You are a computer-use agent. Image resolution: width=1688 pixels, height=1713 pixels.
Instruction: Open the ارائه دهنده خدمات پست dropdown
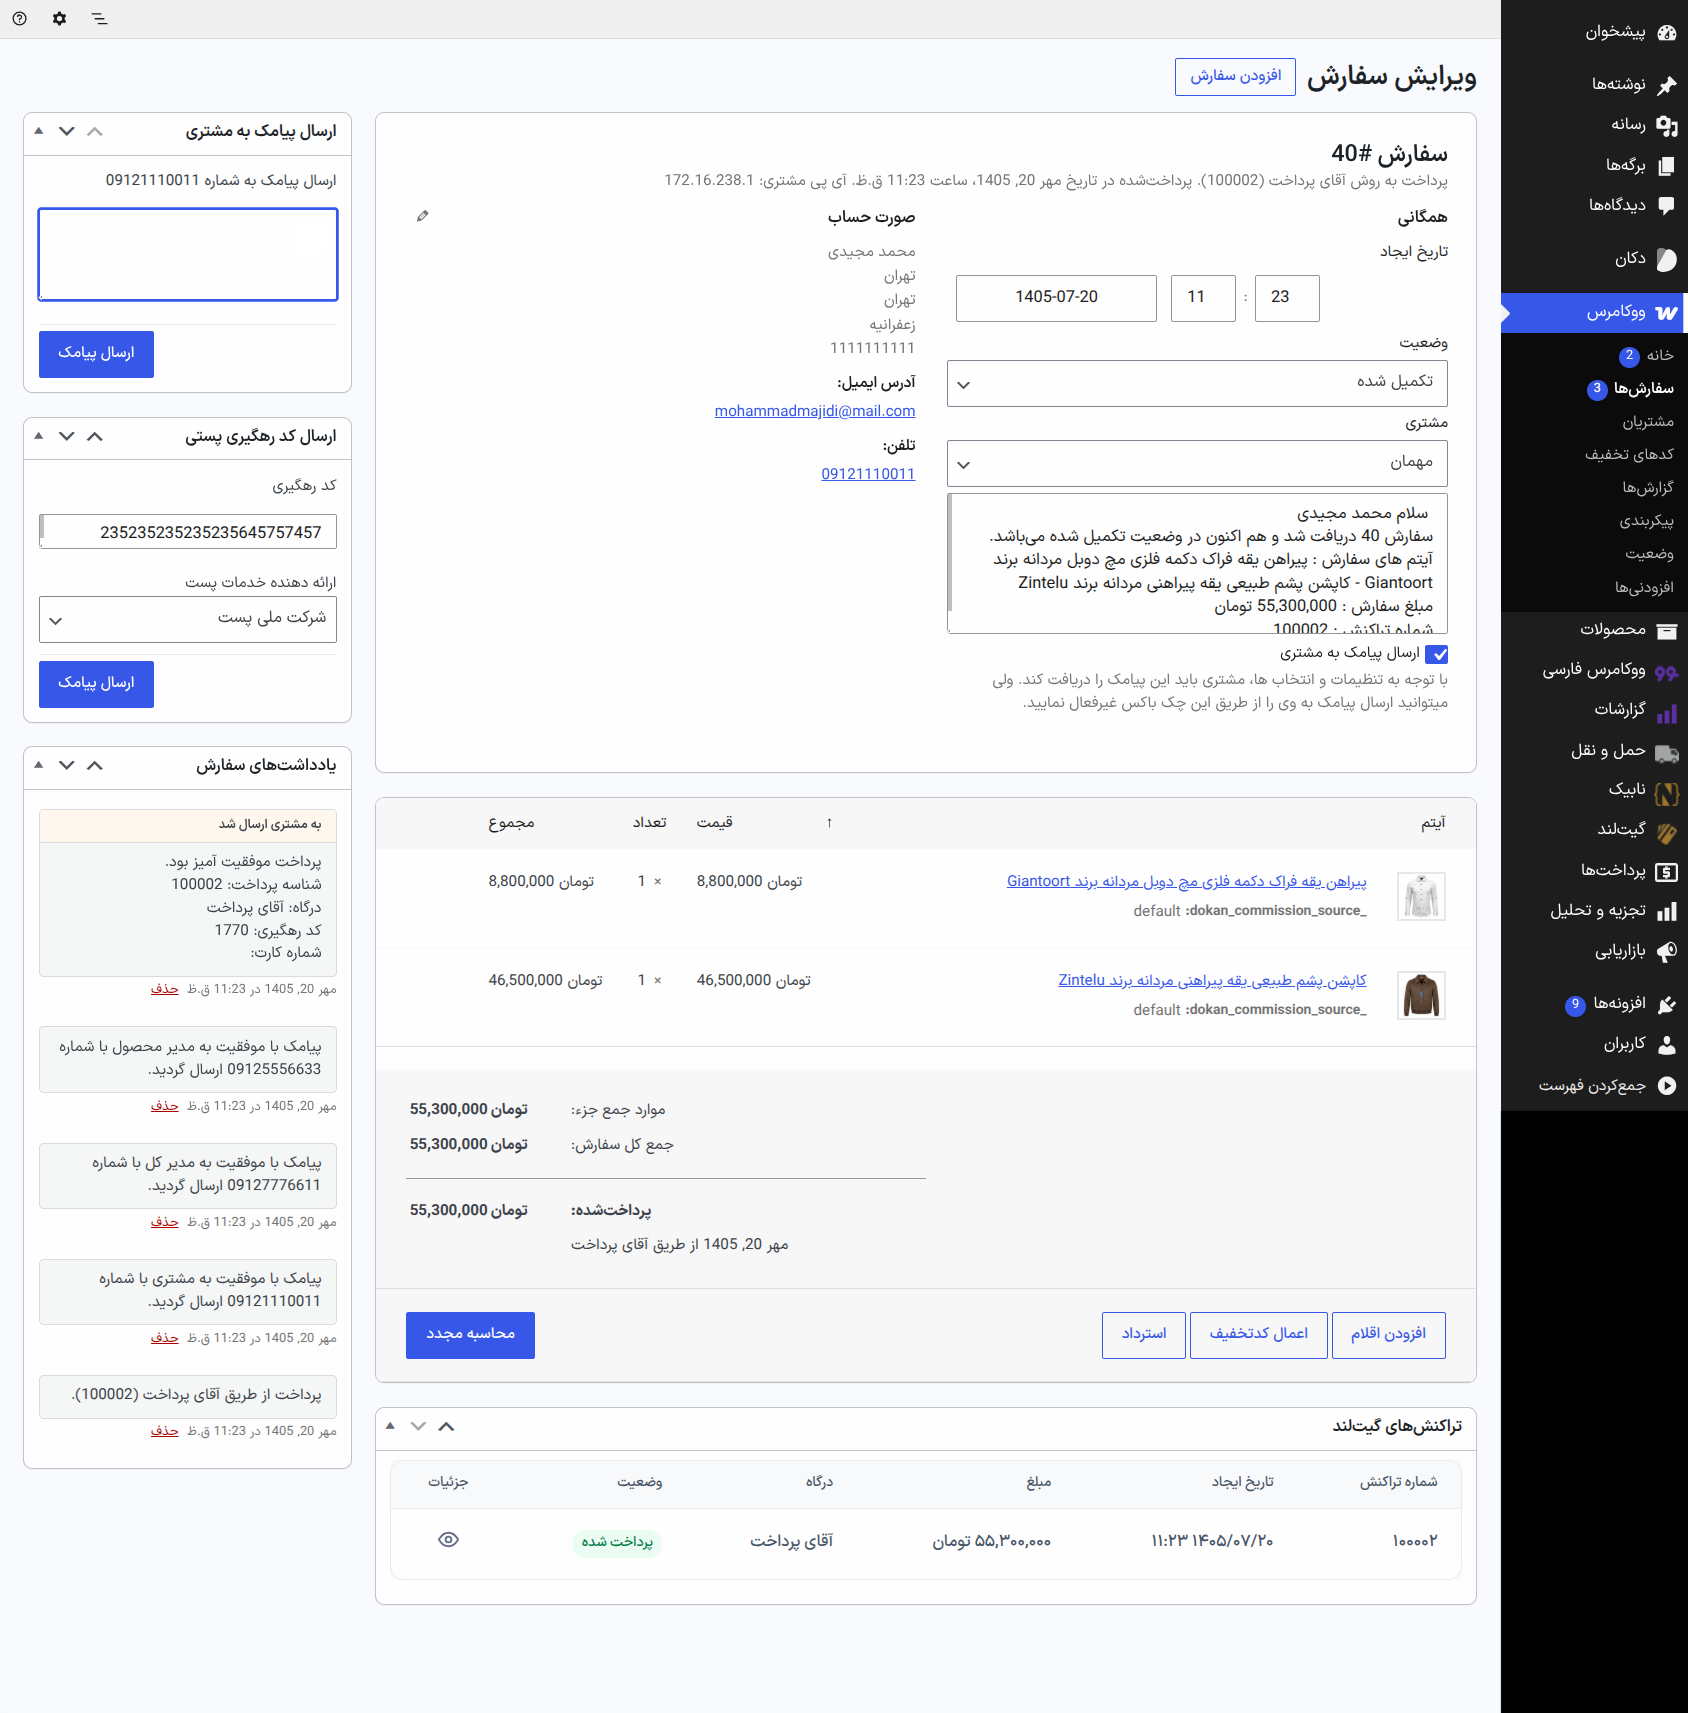tap(188, 619)
